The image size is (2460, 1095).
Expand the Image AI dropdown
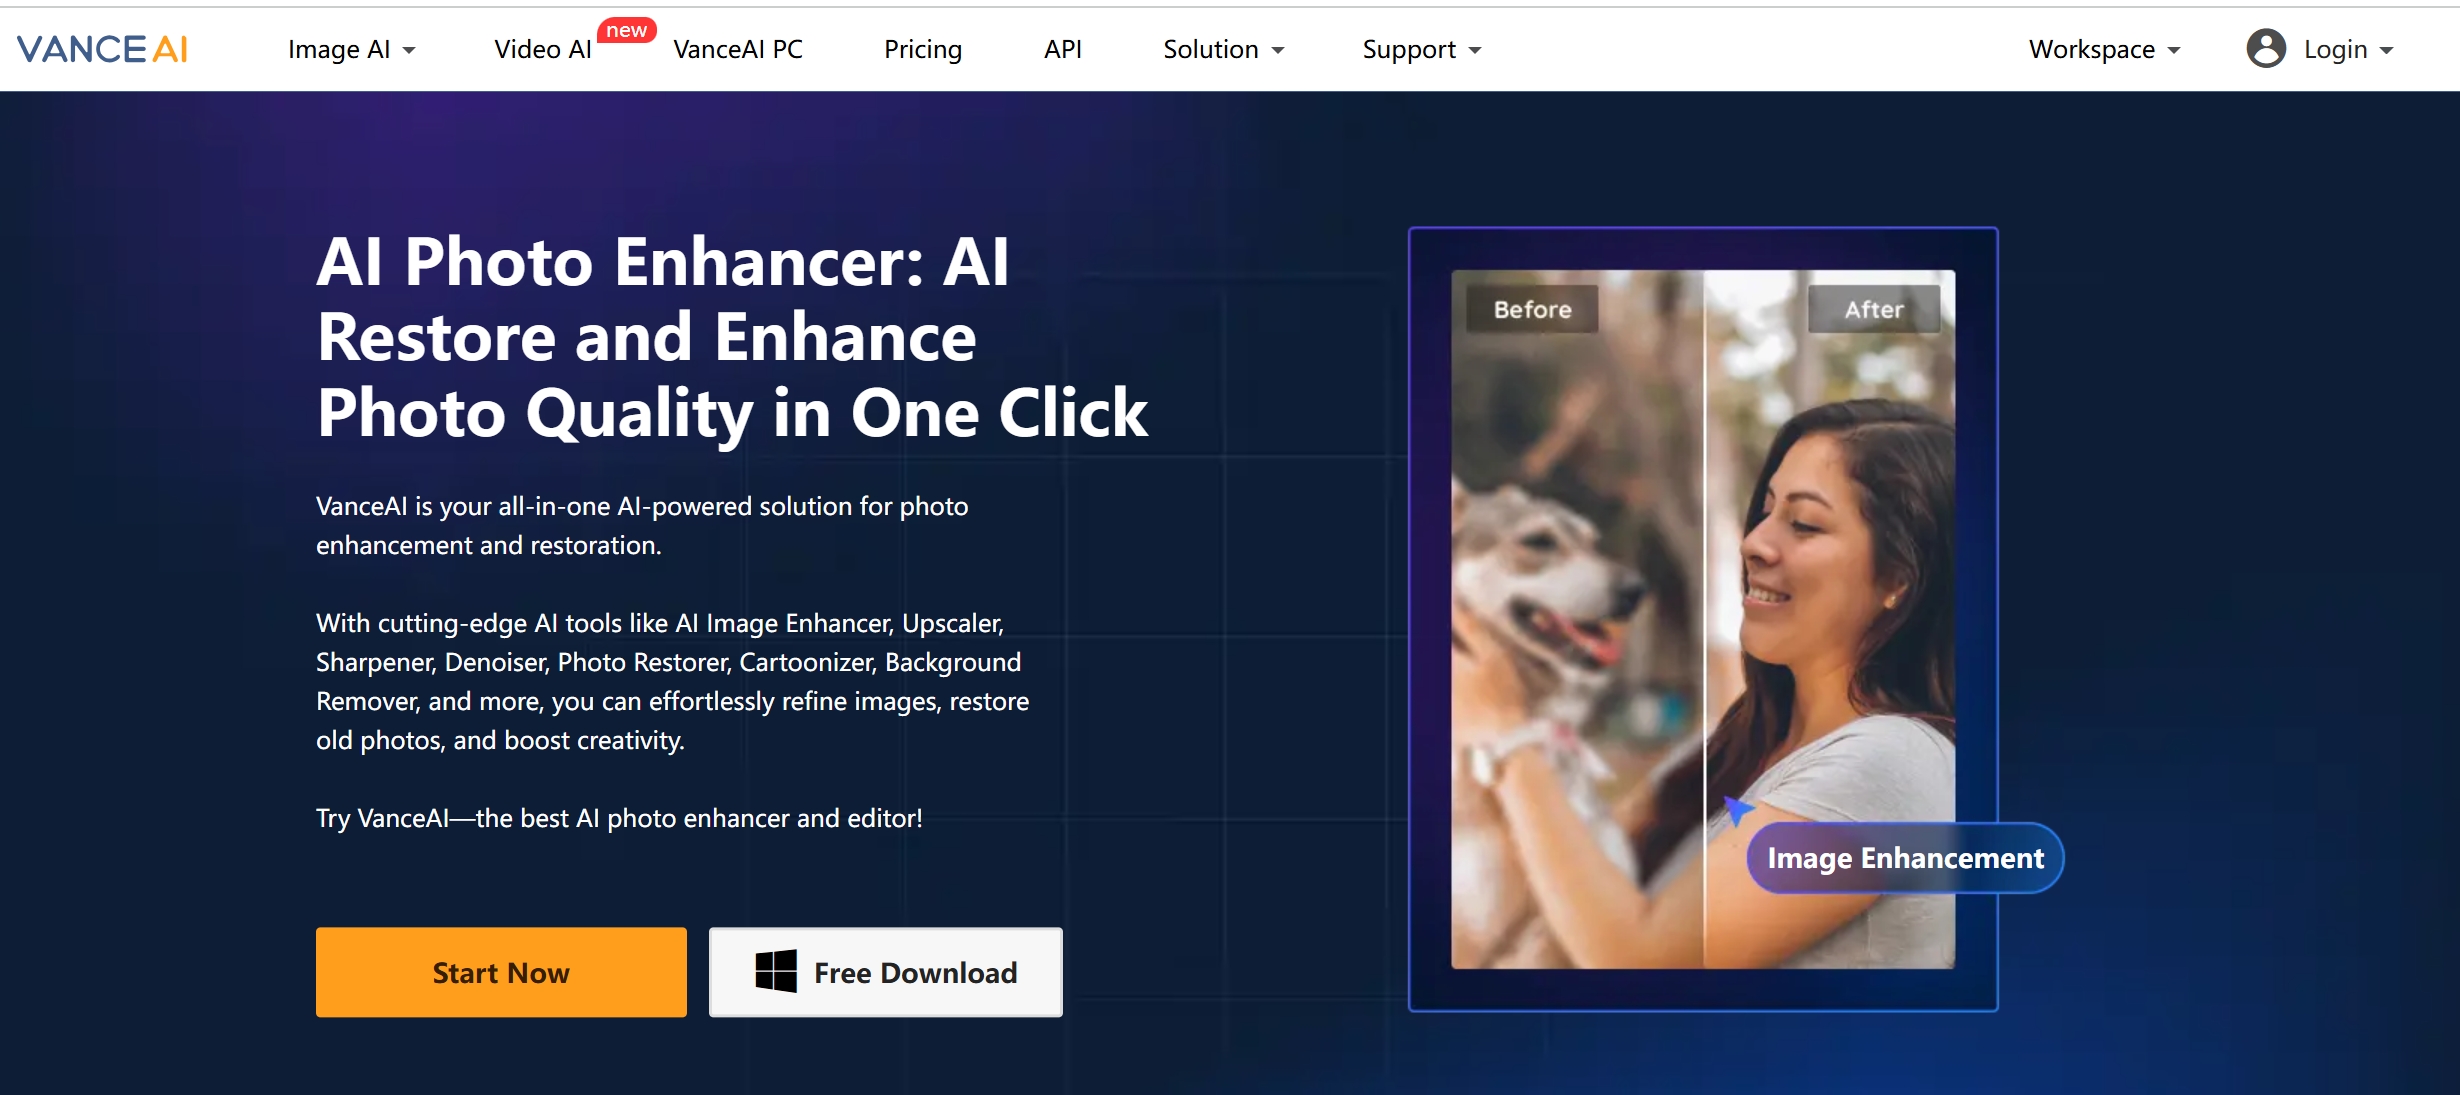tap(351, 49)
